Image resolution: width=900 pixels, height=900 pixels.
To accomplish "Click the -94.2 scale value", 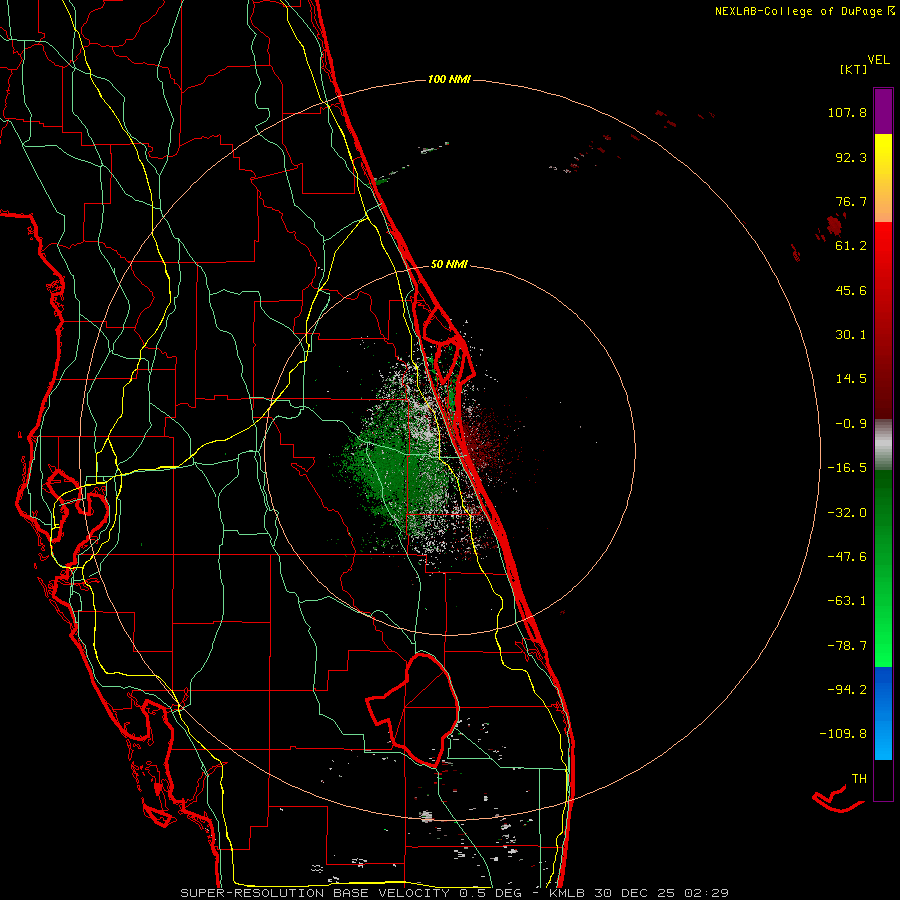I will (x=847, y=690).
